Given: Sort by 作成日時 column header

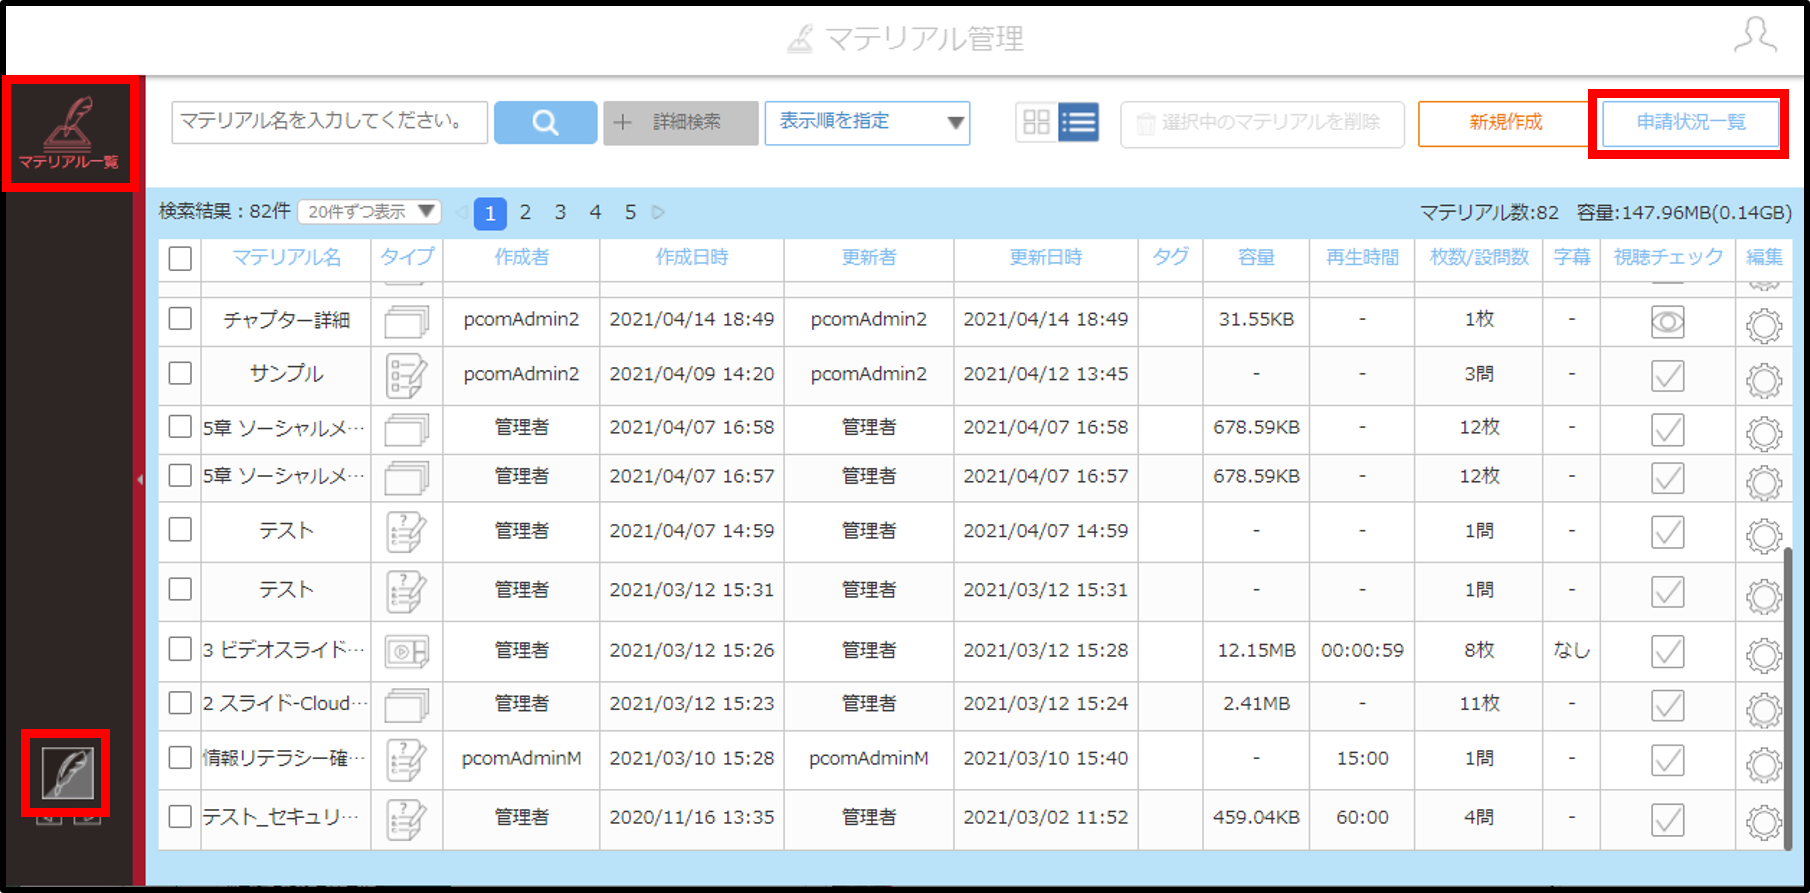Looking at the screenshot, I should pyautogui.click(x=692, y=257).
